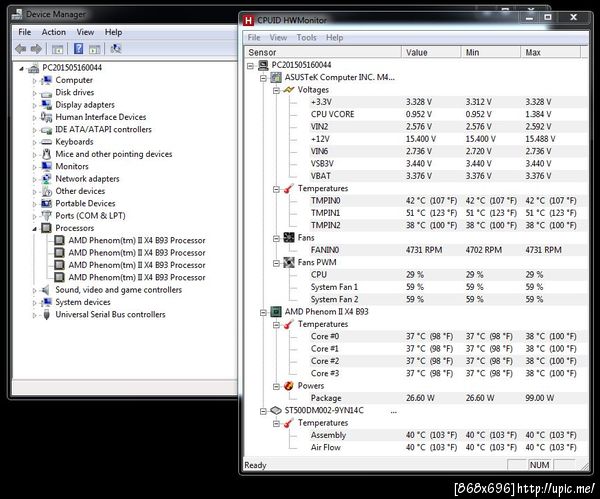Screen dimensions: 600x499
Task: Click Keyboards category icon
Action: click(47, 142)
